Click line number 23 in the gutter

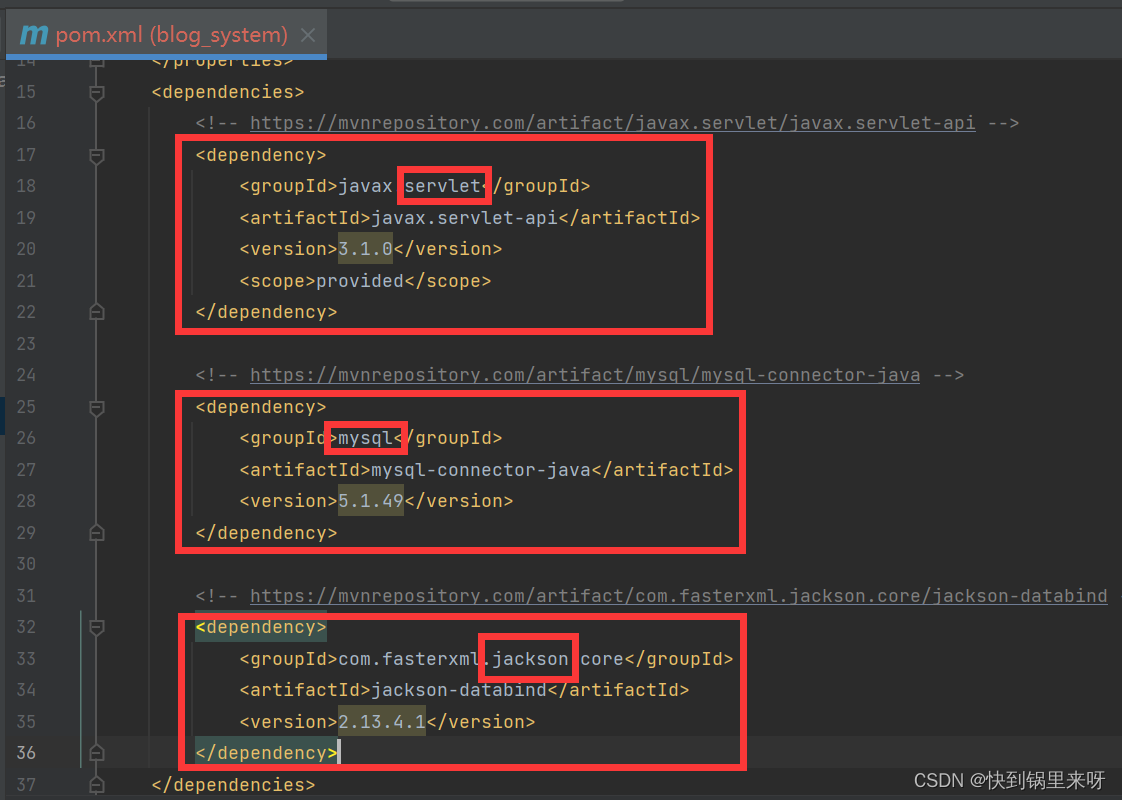point(26,343)
